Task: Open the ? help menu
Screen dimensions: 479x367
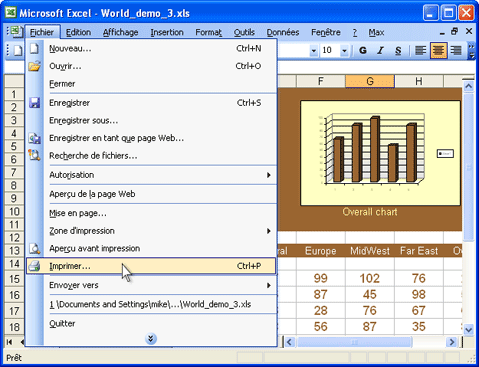Action: coord(355,32)
